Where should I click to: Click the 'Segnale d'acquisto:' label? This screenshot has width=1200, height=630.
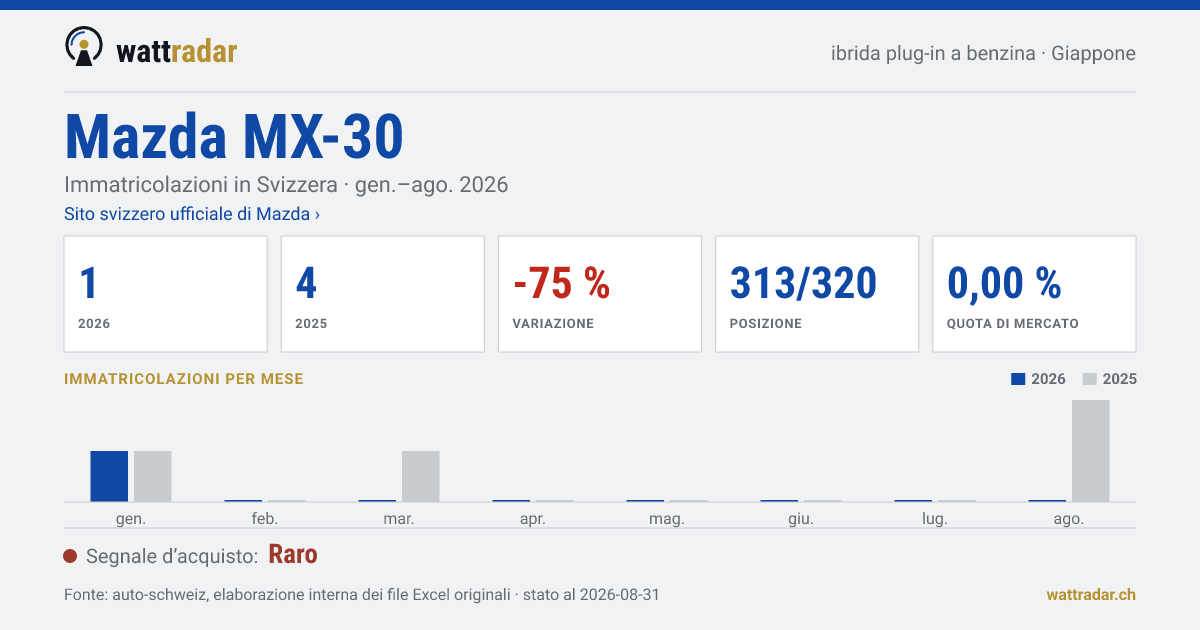pyautogui.click(x=173, y=556)
